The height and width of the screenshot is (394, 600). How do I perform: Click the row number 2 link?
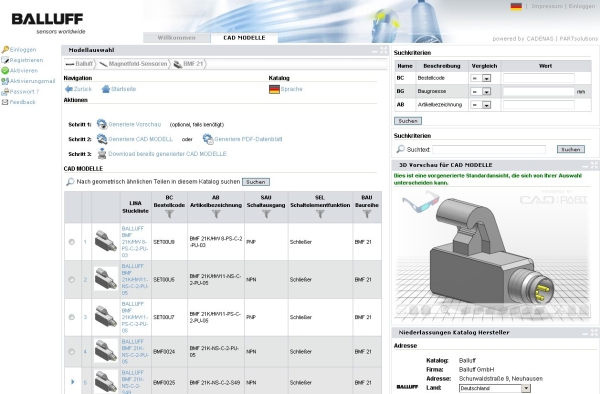pos(85,280)
